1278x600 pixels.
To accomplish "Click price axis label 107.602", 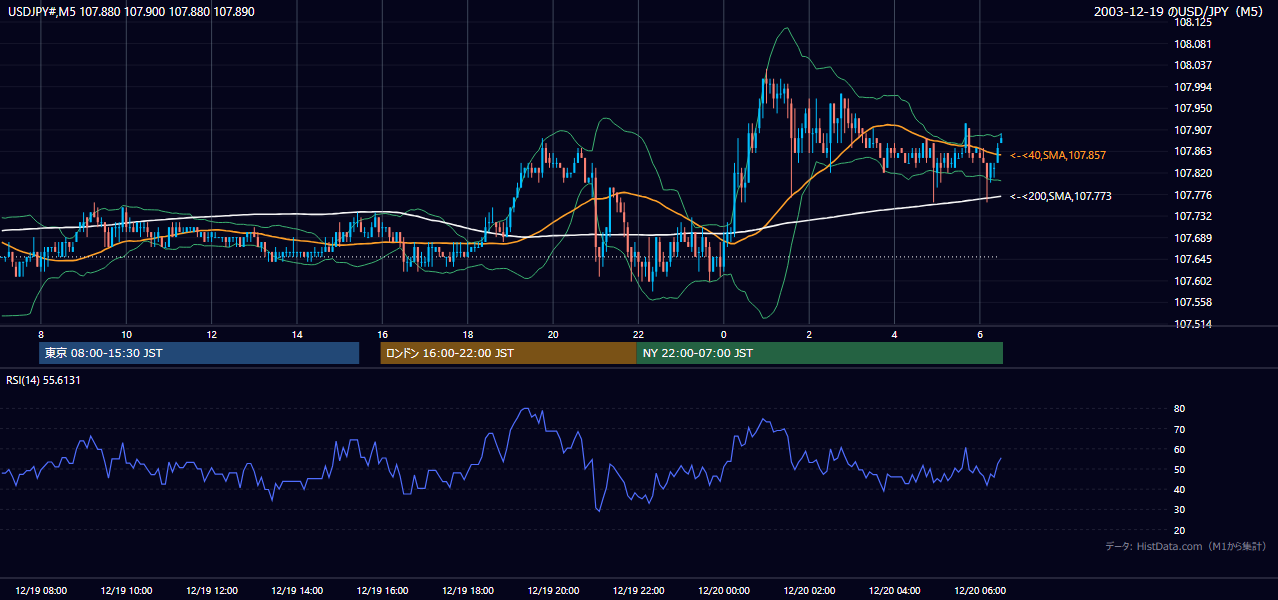I will 1193,281.
